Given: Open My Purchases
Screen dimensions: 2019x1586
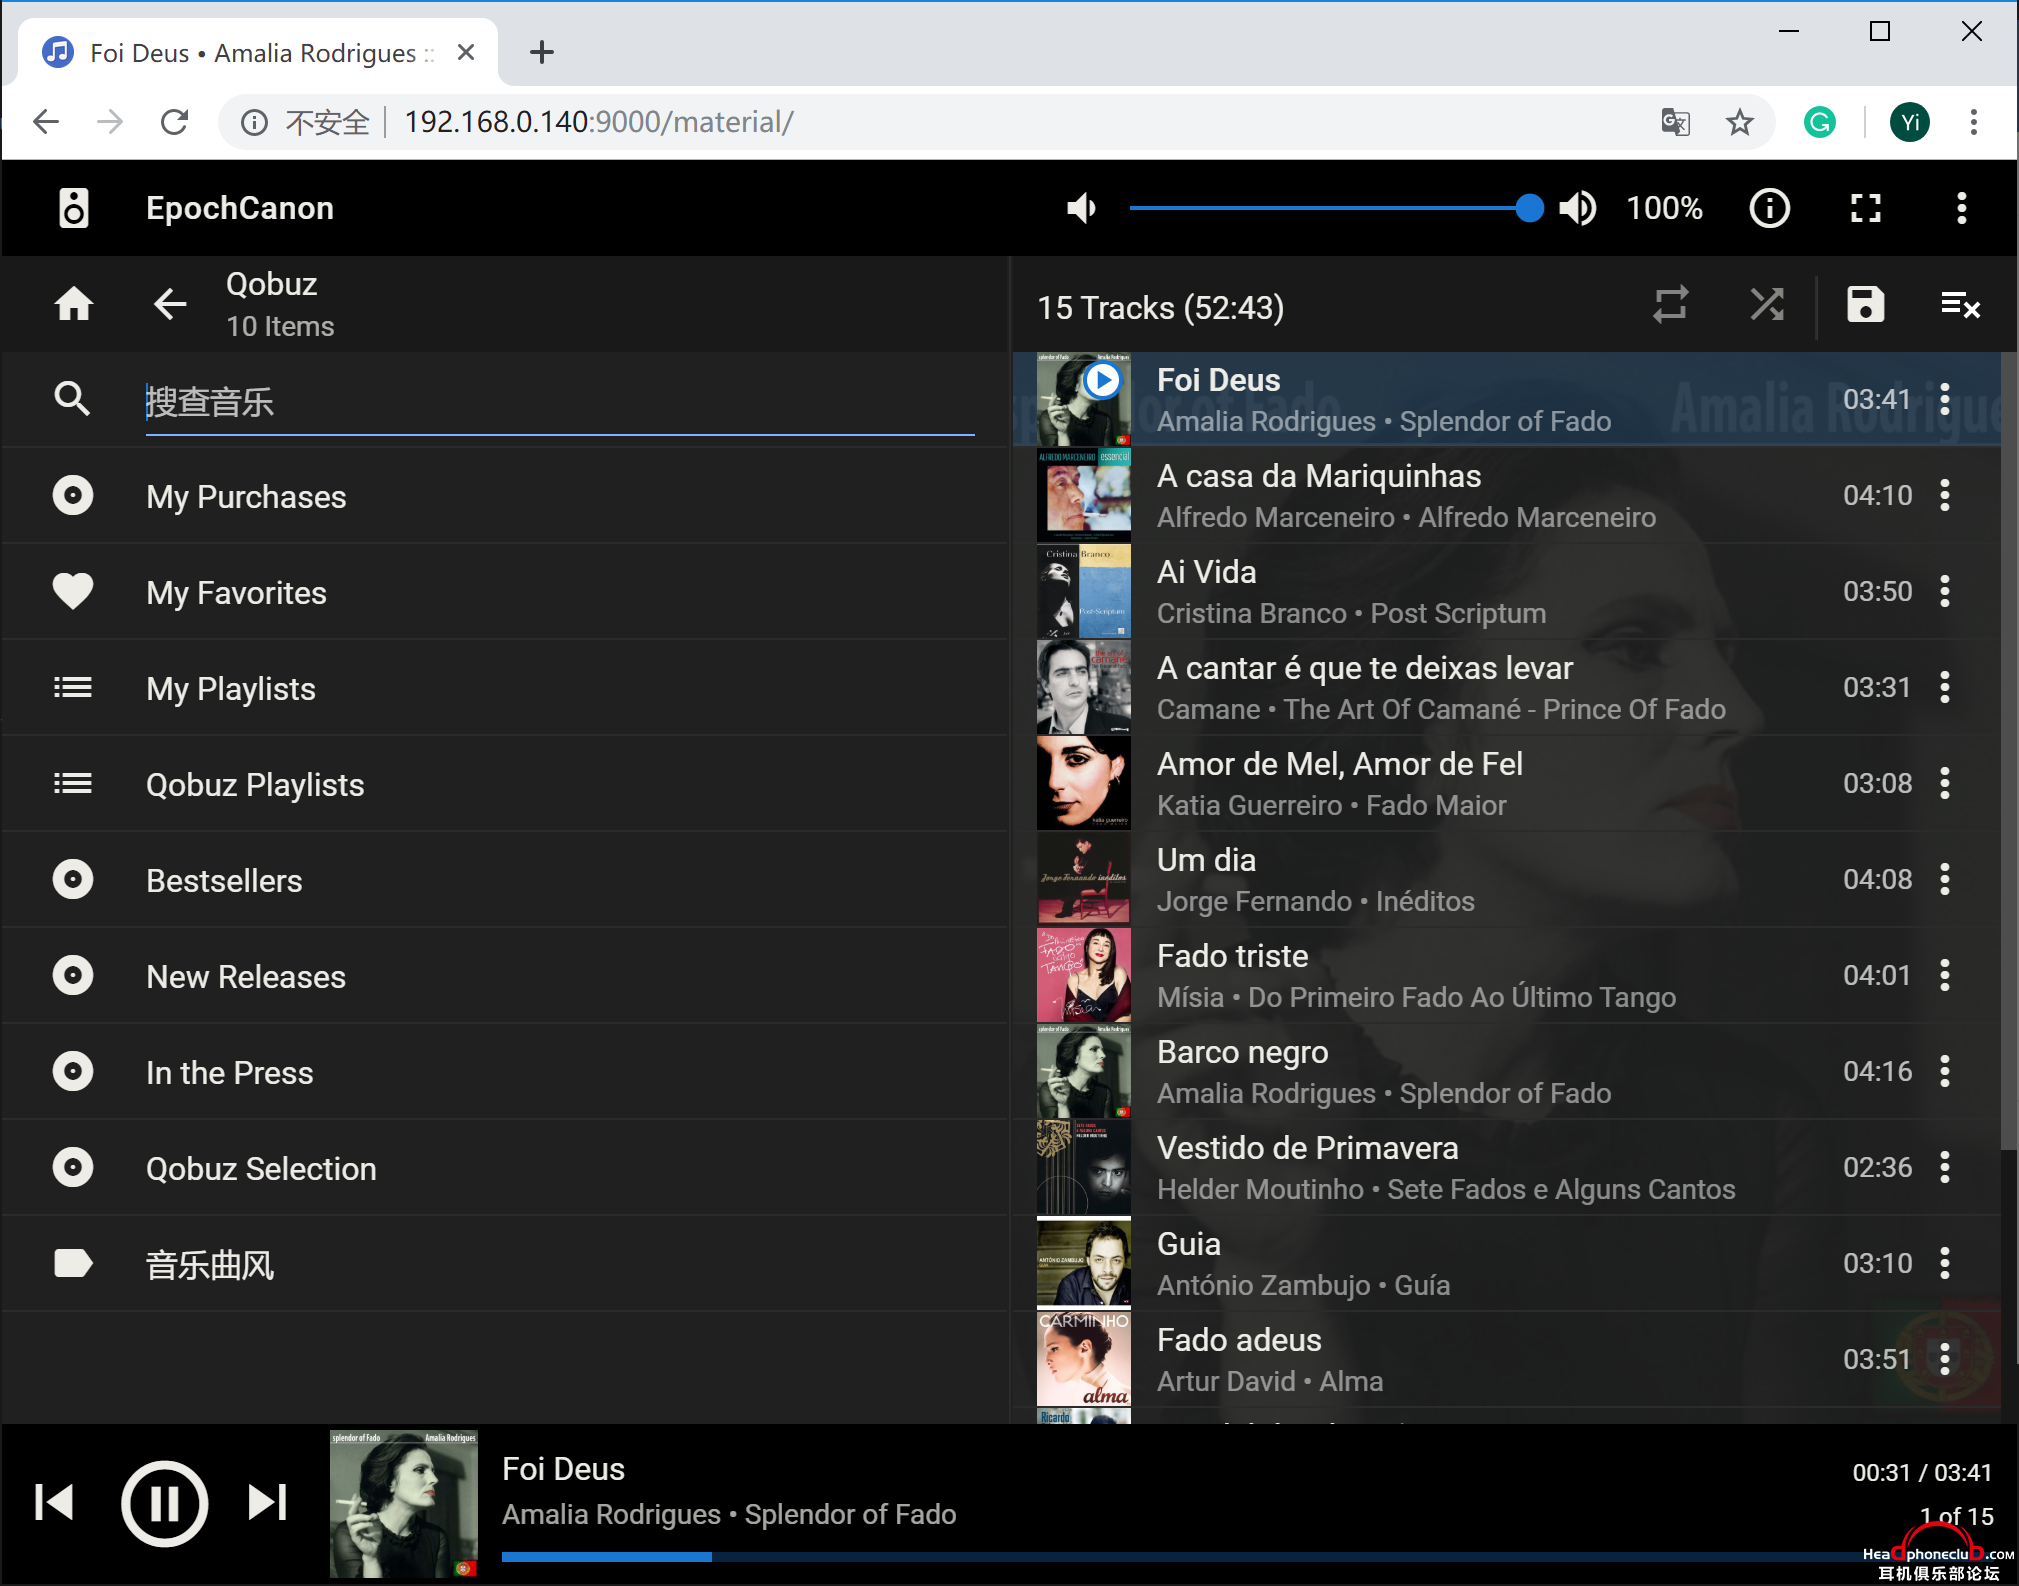Looking at the screenshot, I should pyautogui.click(x=505, y=496).
